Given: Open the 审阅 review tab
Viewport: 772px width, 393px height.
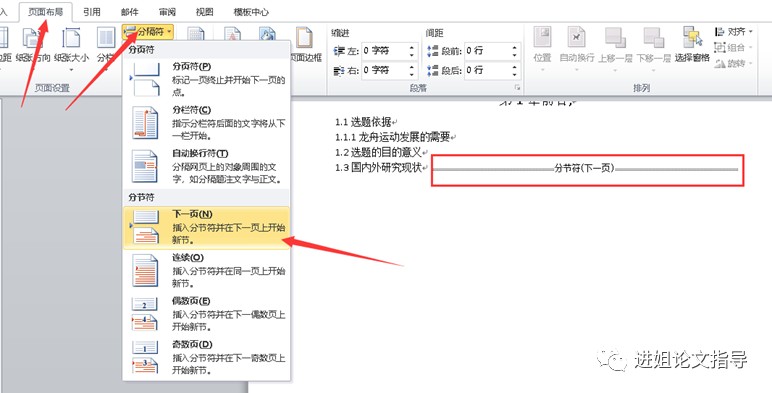Looking at the screenshot, I should click(x=167, y=12).
